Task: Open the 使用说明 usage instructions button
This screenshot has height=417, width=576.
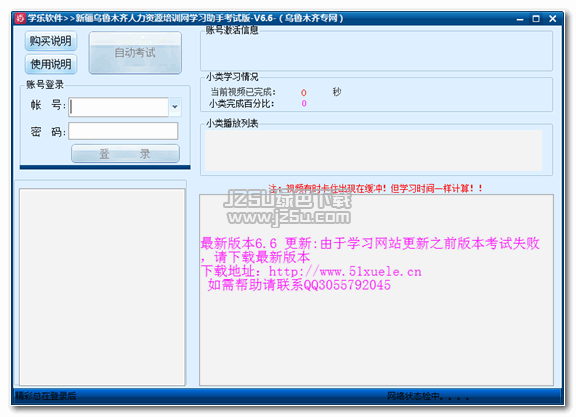Action: [x=51, y=64]
